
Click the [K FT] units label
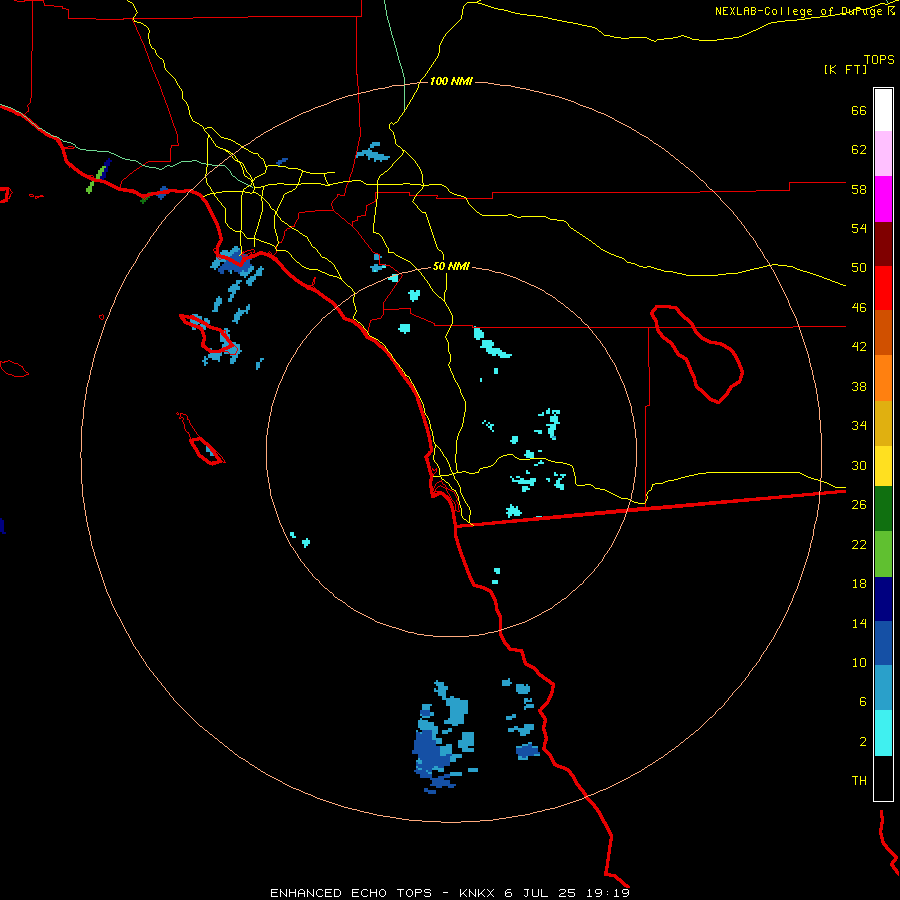[x=845, y=70]
